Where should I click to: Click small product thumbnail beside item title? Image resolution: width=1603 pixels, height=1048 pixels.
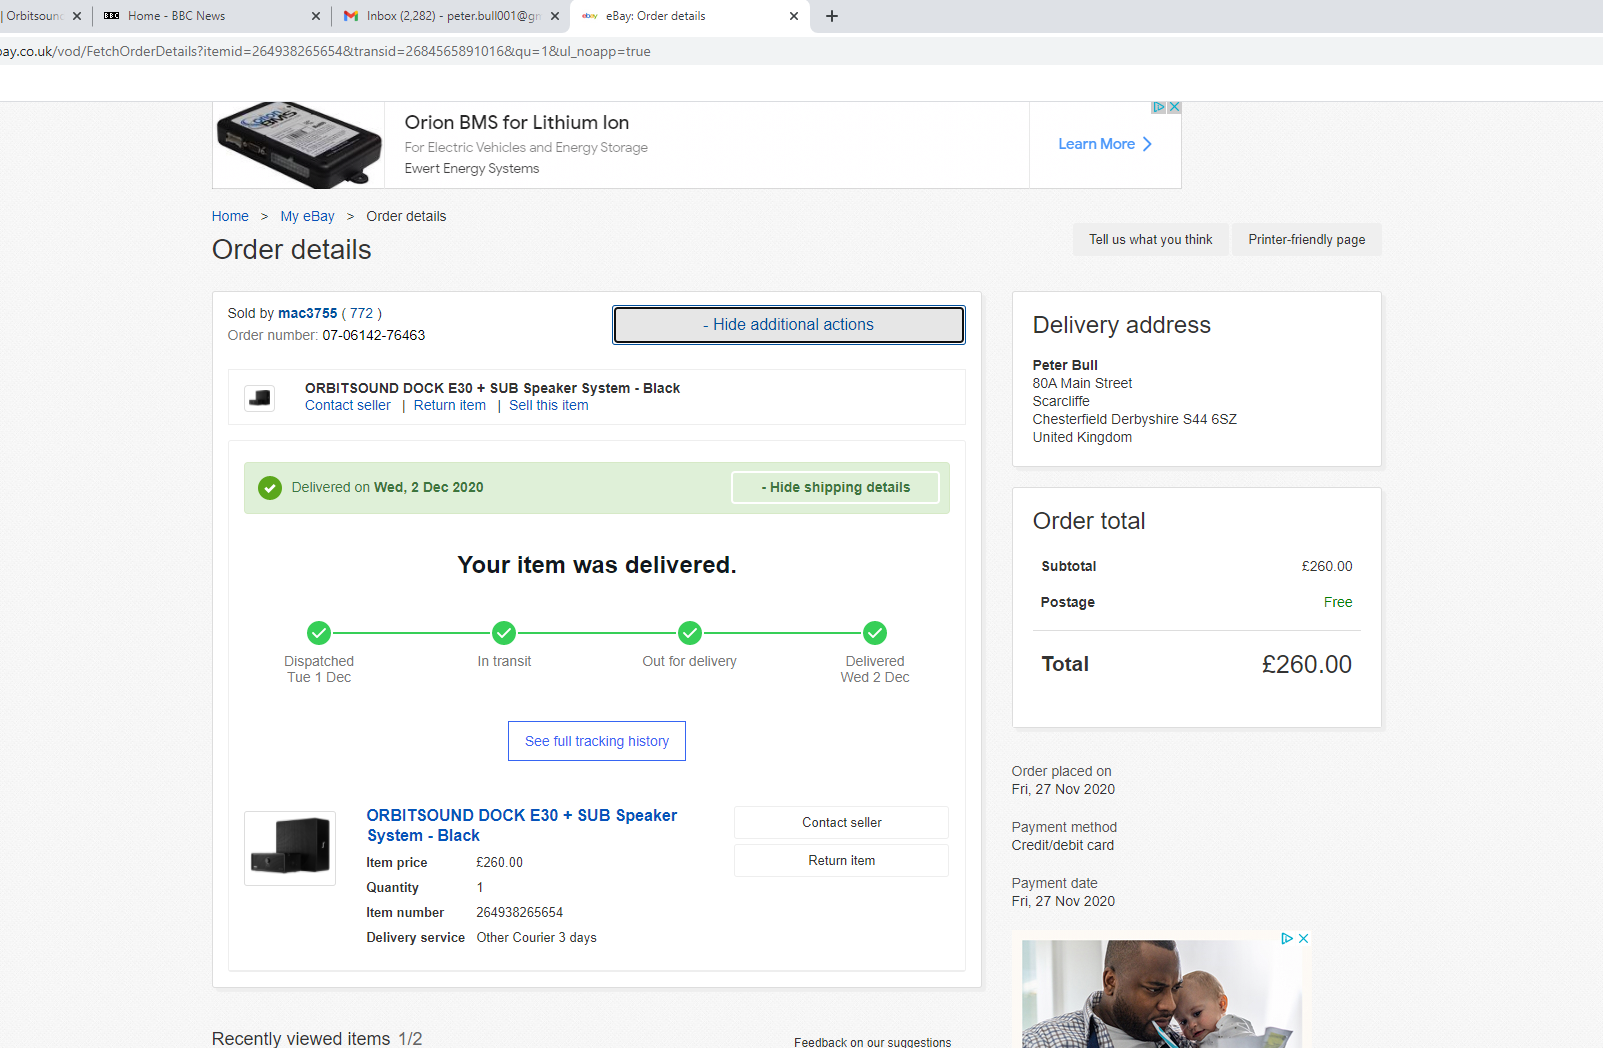coord(260,397)
